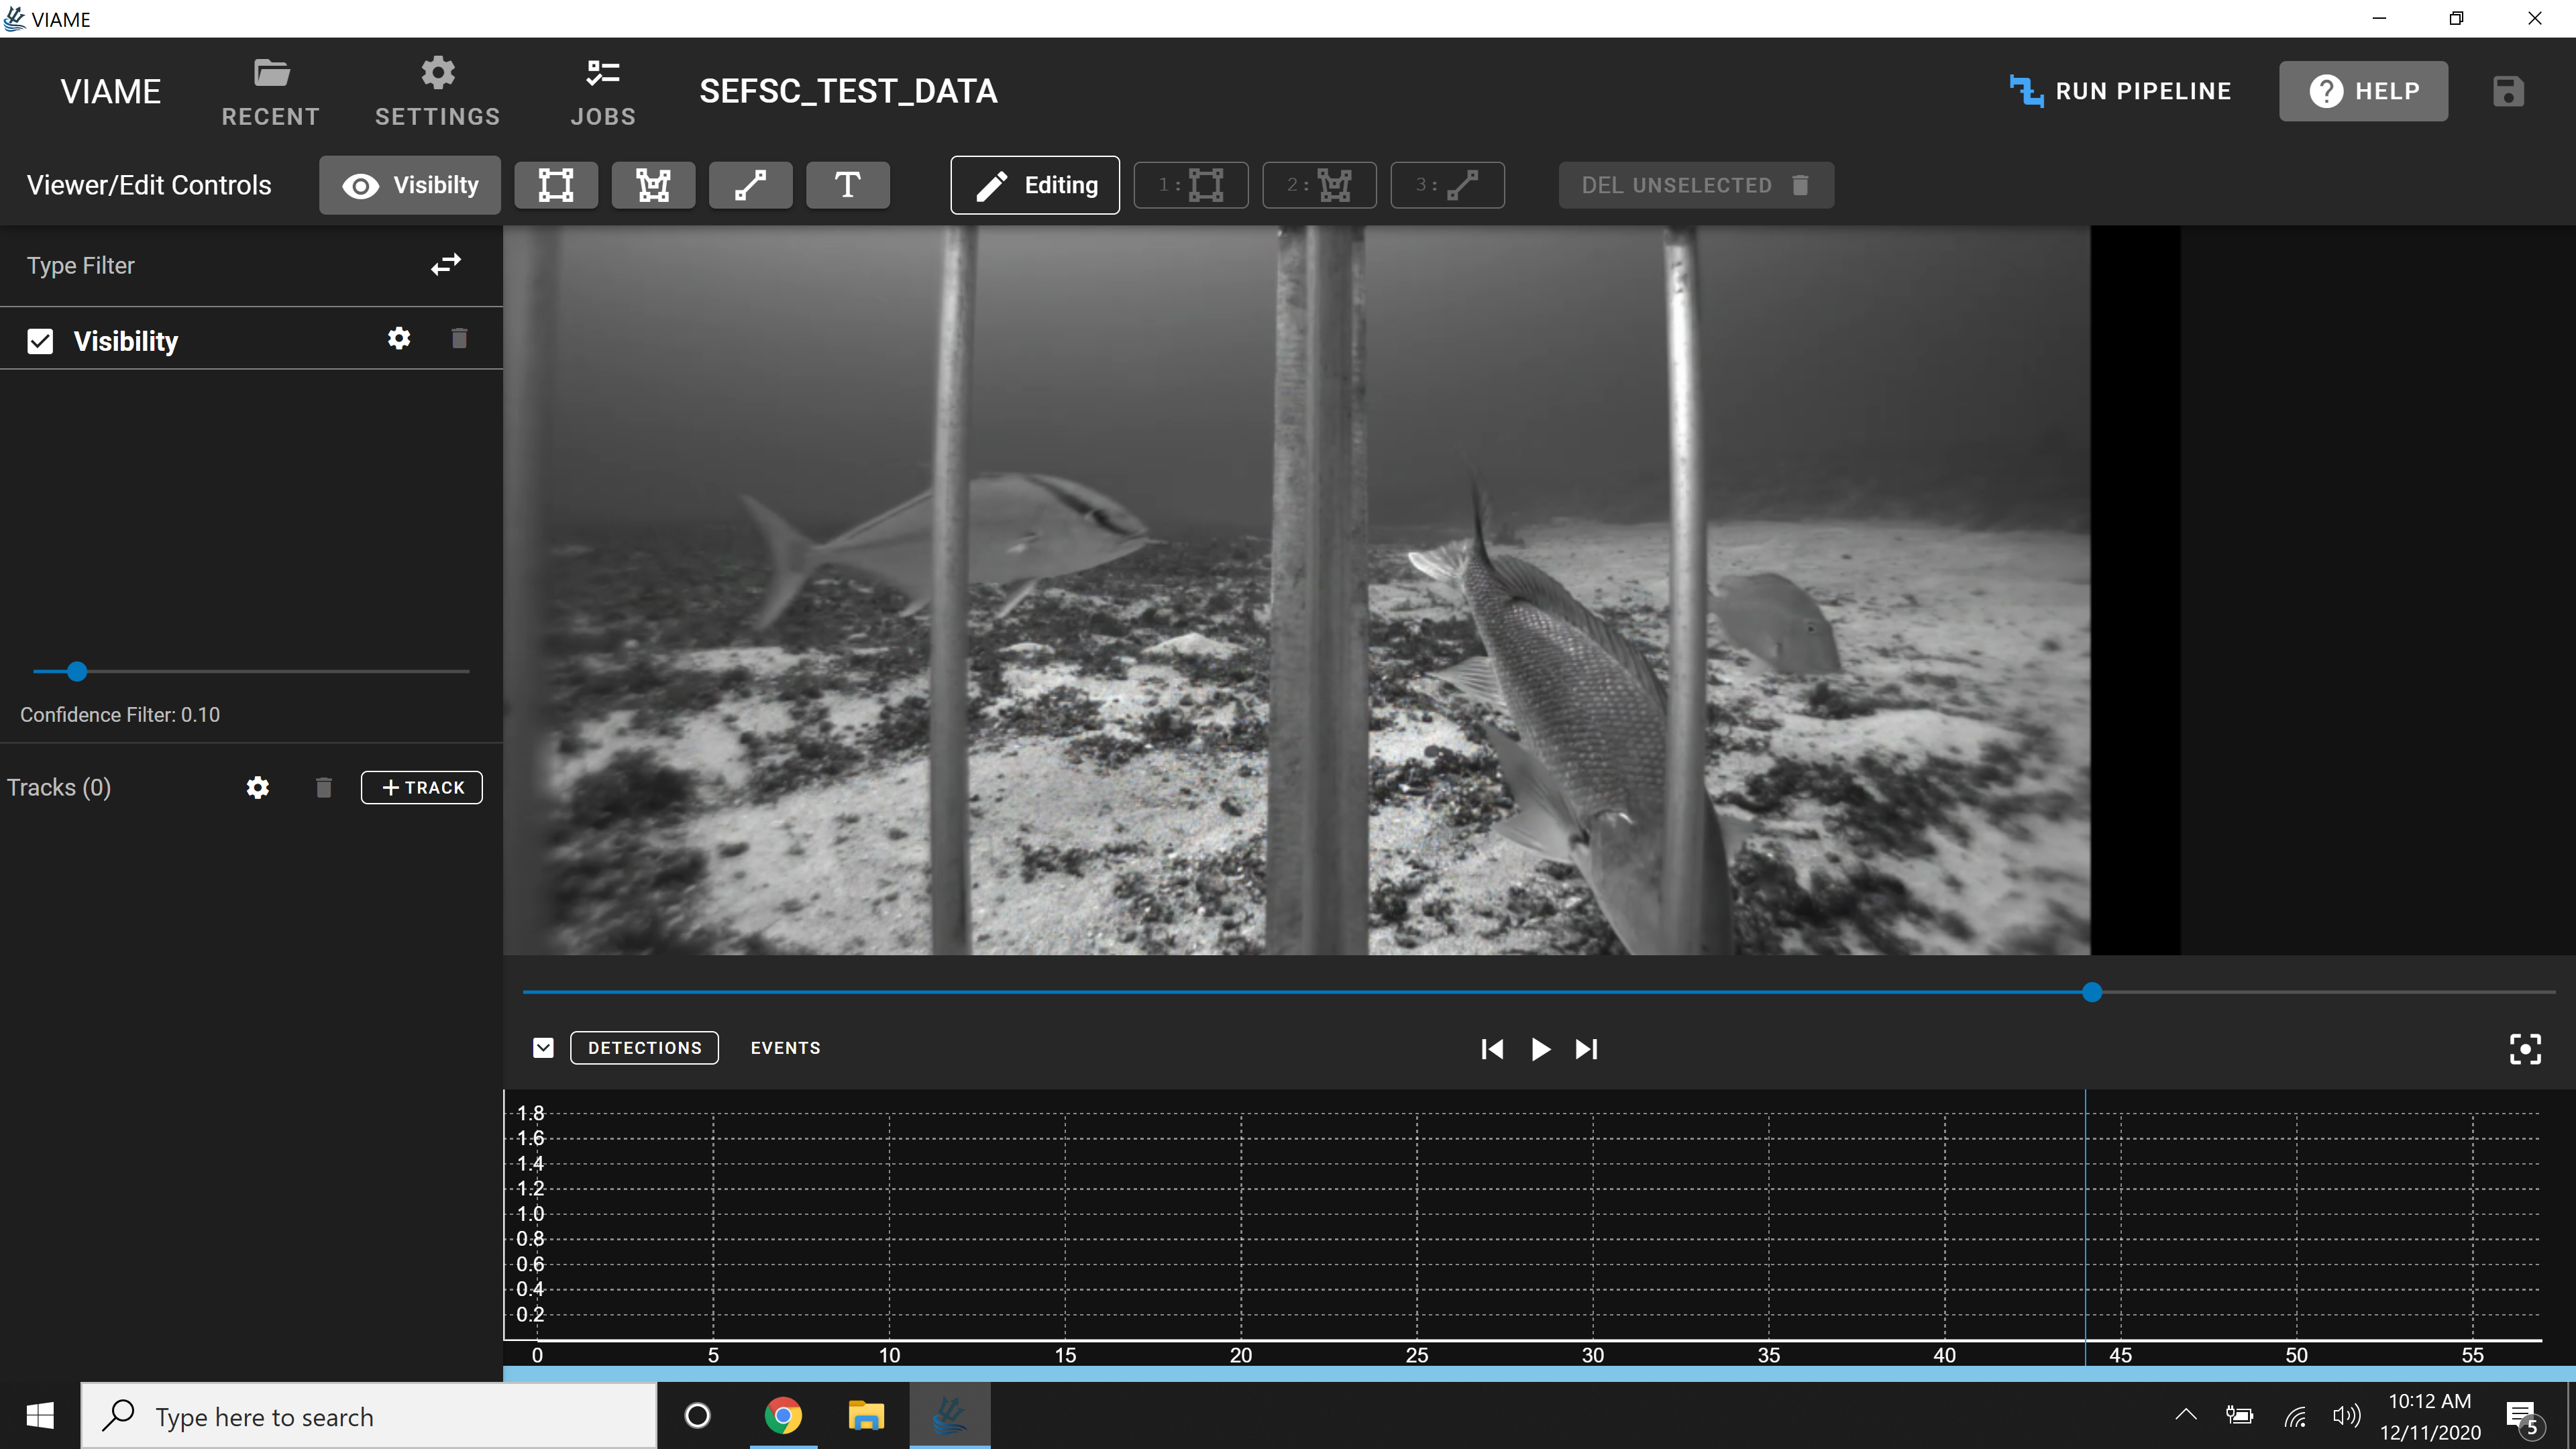The height and width of the screenshot is (1449, 2576).
Task: Click the Windows search box
Action: [368, 1416]
